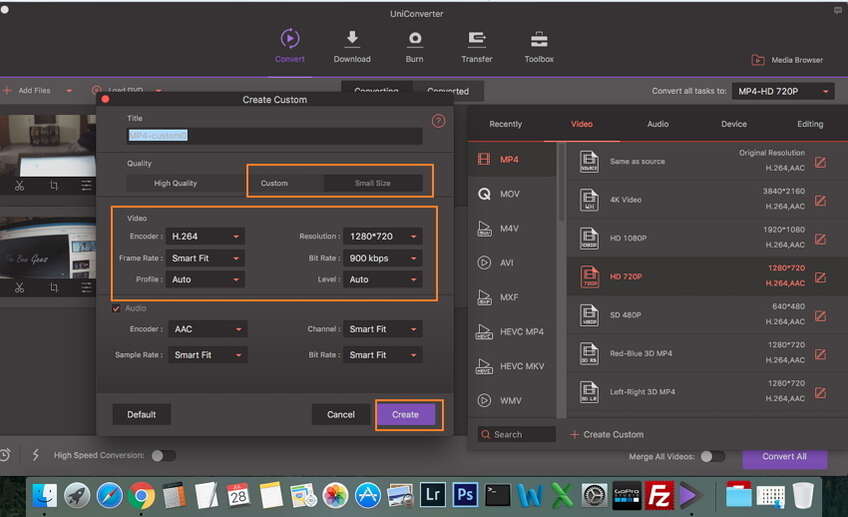This screenshot has height=517, width=848.
Task: Switch to the Recently tab
Action: coord(506,124)
